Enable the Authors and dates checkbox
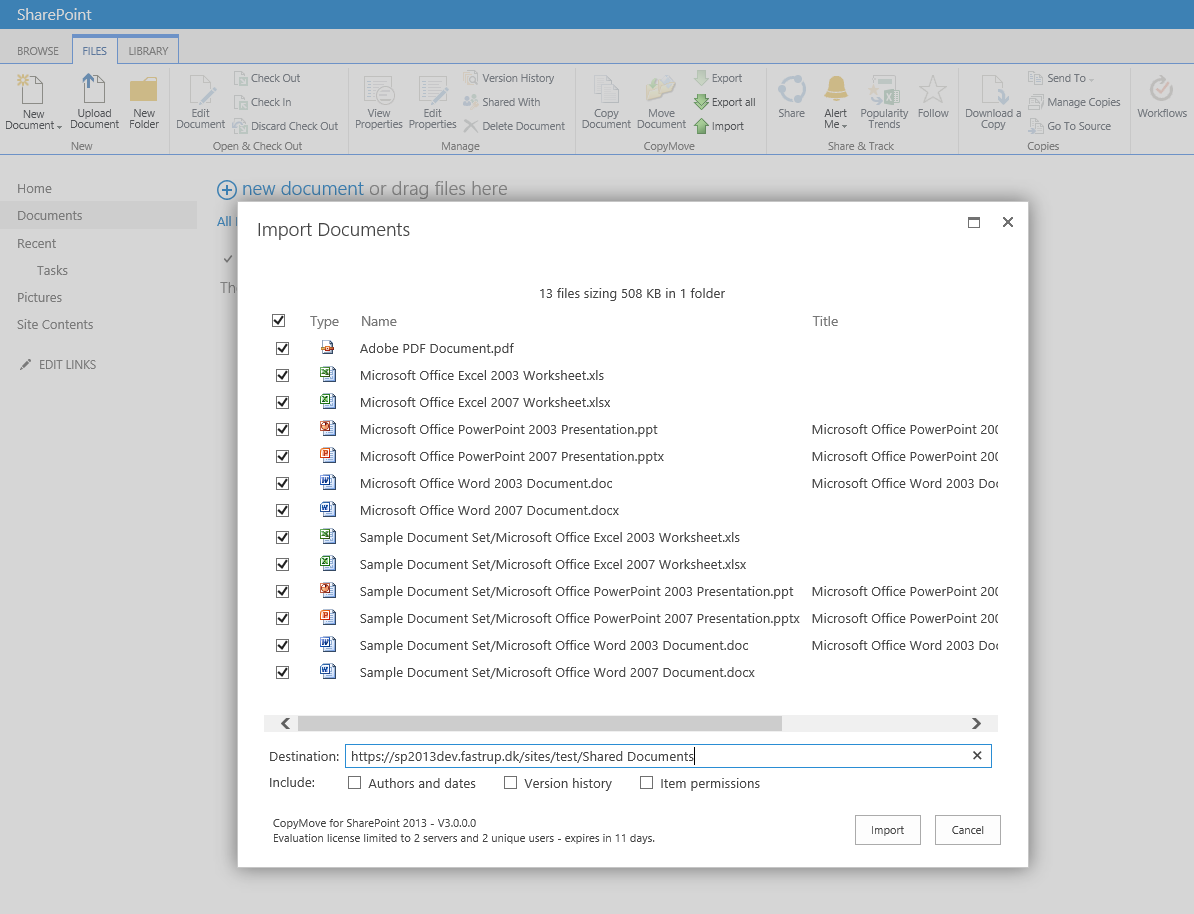The image size is (1194, 914). click(354, 783)
